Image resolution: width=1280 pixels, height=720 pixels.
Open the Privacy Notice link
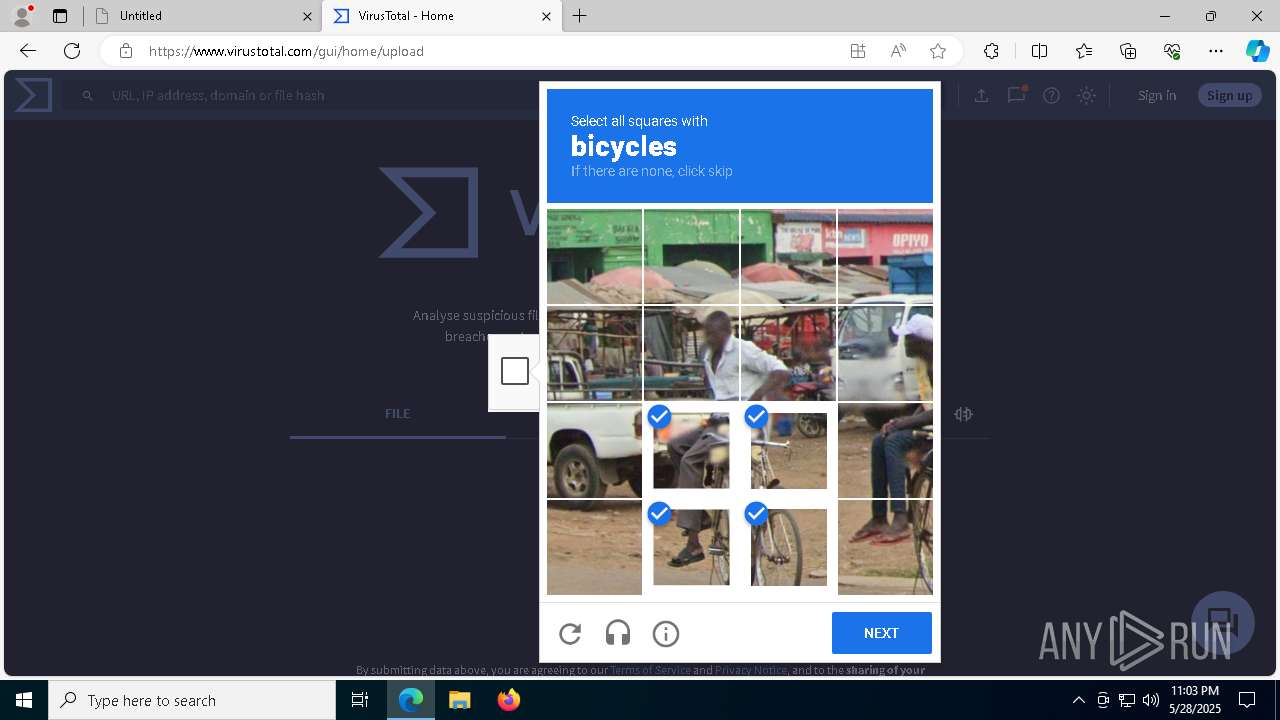tap(751, 670)
